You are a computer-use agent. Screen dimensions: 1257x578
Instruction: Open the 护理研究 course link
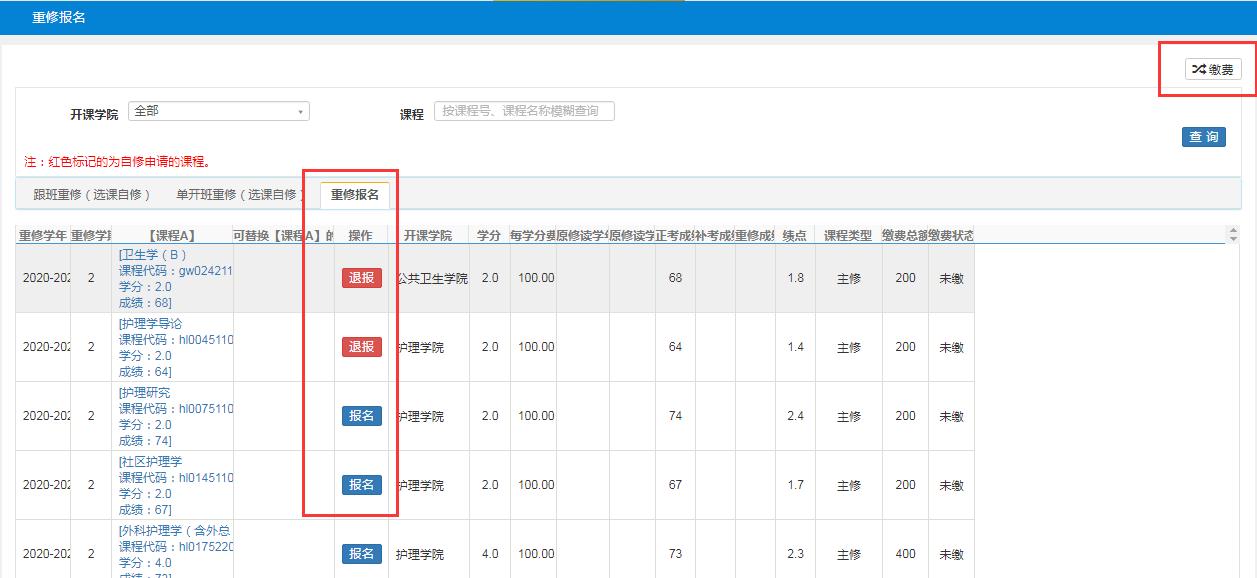(x=145, y=393)
